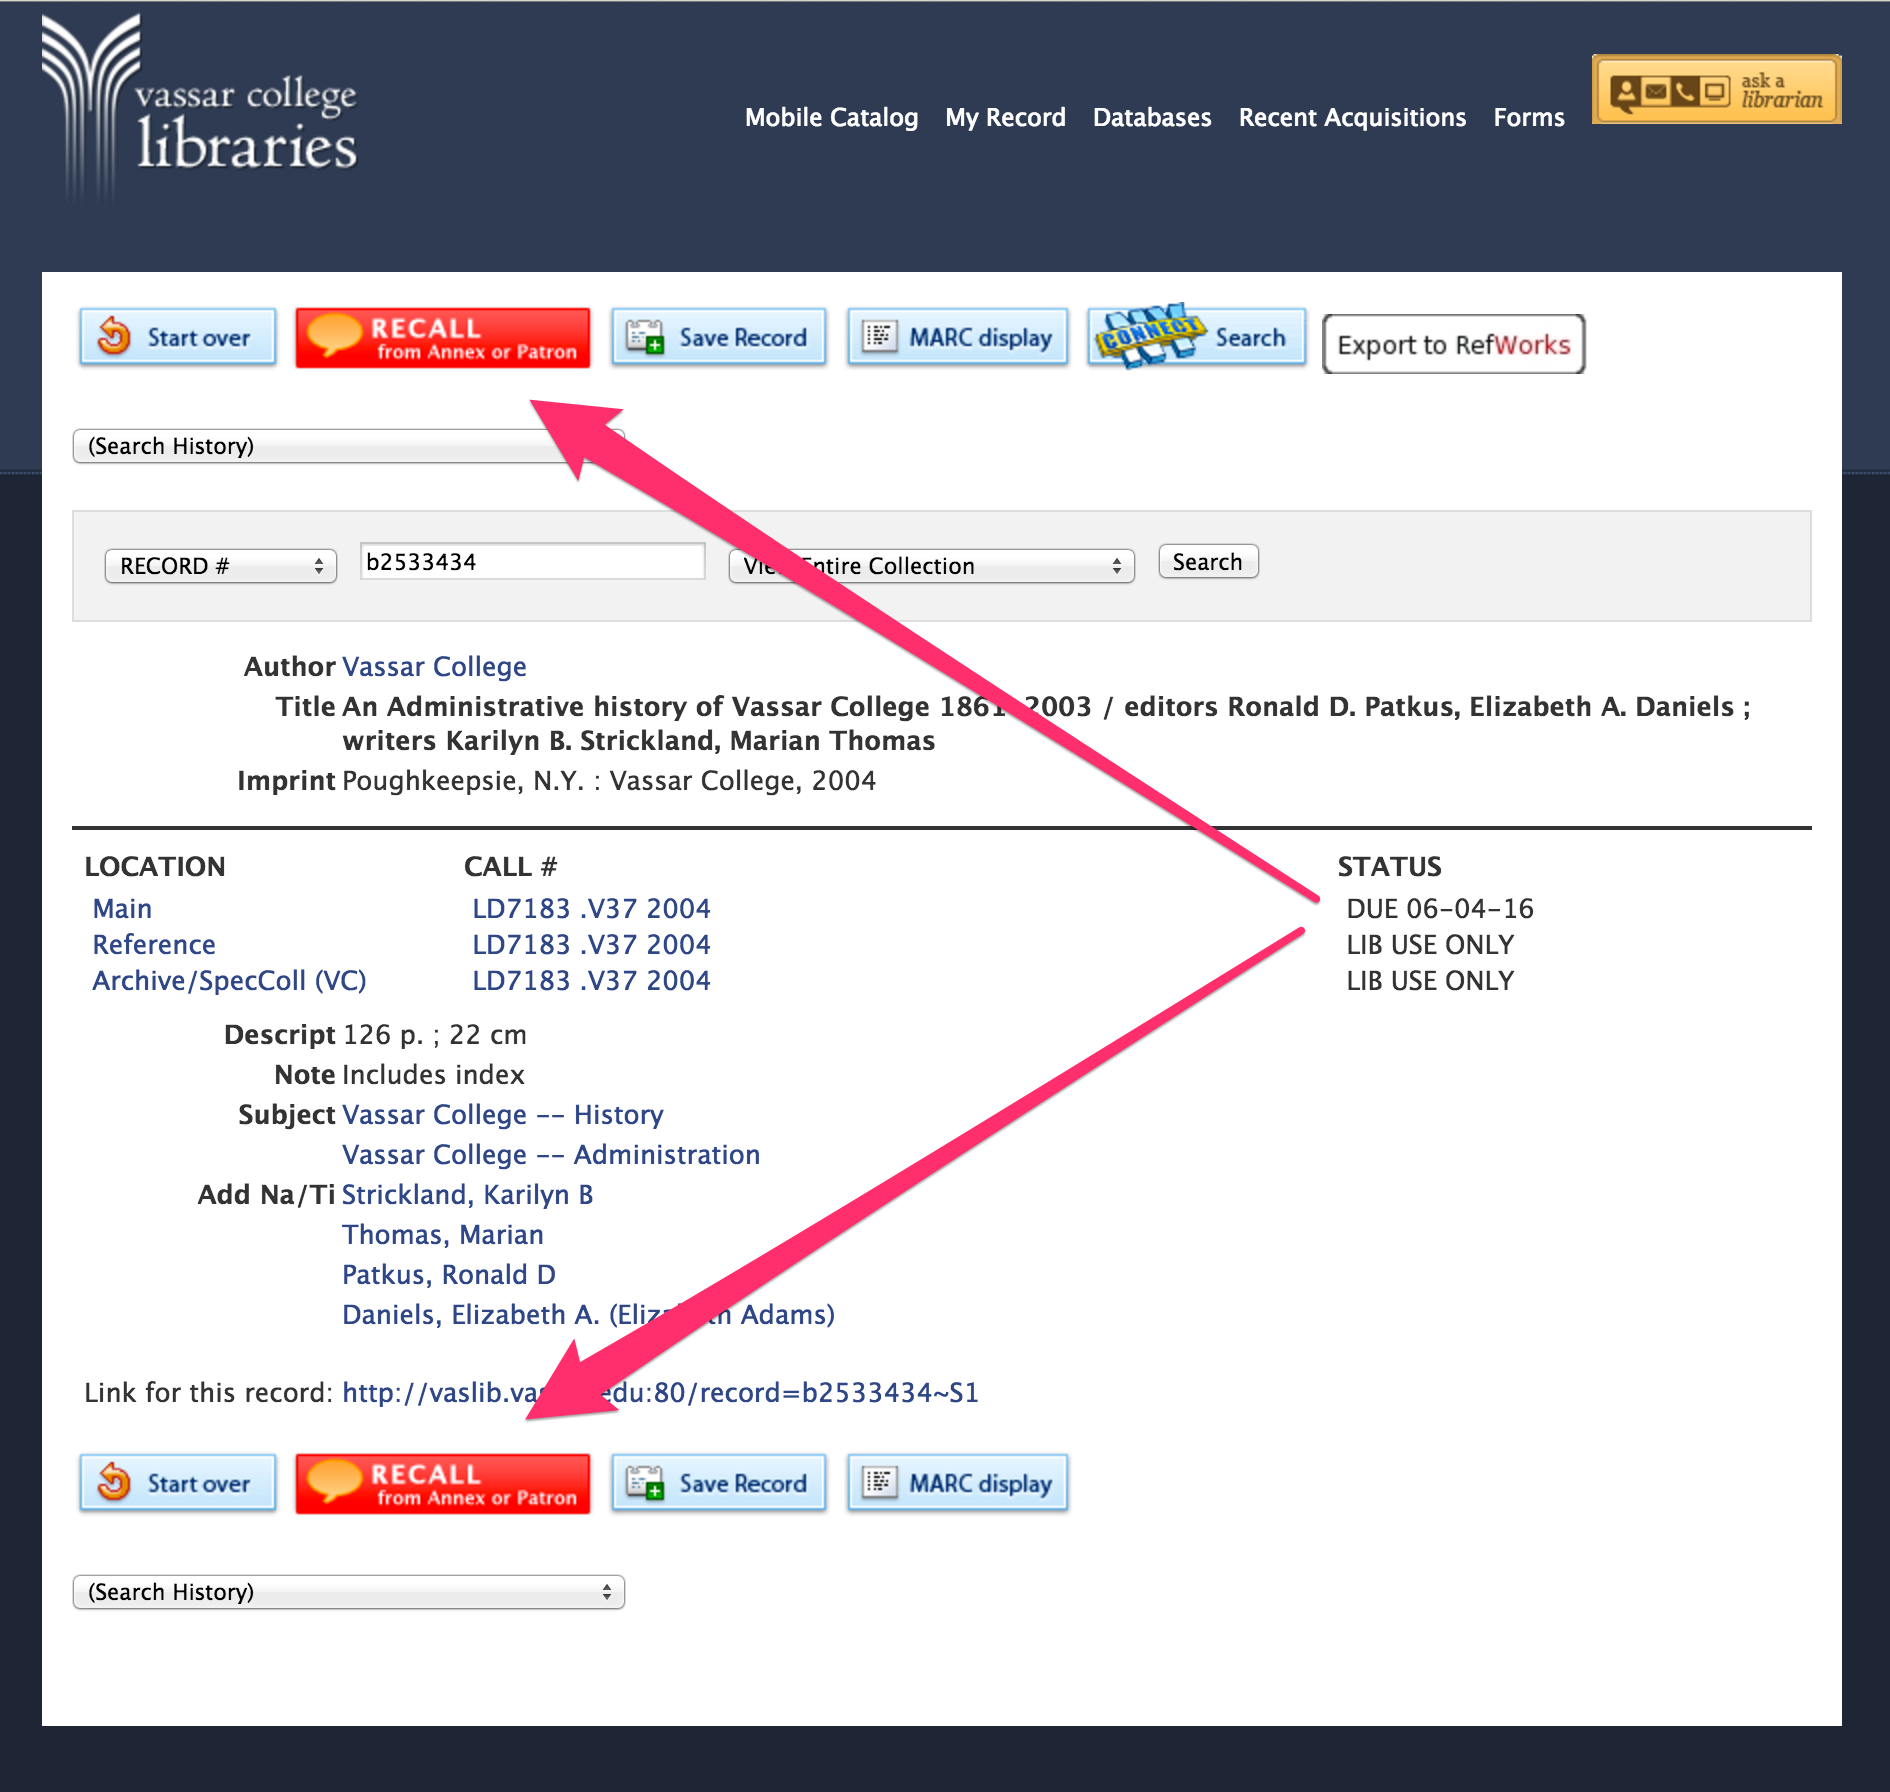Open the Ask a Librarian widget

click(1716, 90)
